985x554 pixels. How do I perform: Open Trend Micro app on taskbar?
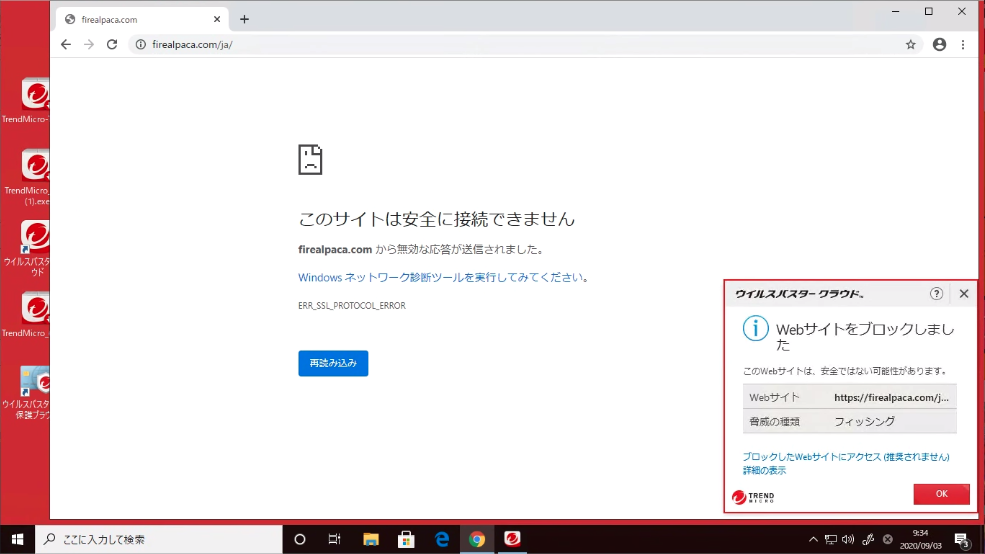pos(512,539)
